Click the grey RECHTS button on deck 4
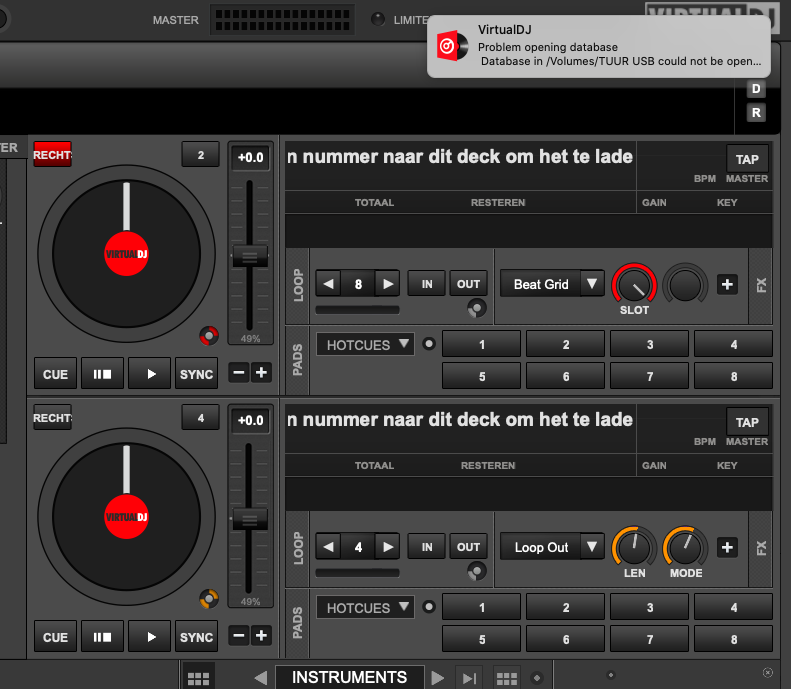This screenshot has width=791, height=689. pos(52,418)
